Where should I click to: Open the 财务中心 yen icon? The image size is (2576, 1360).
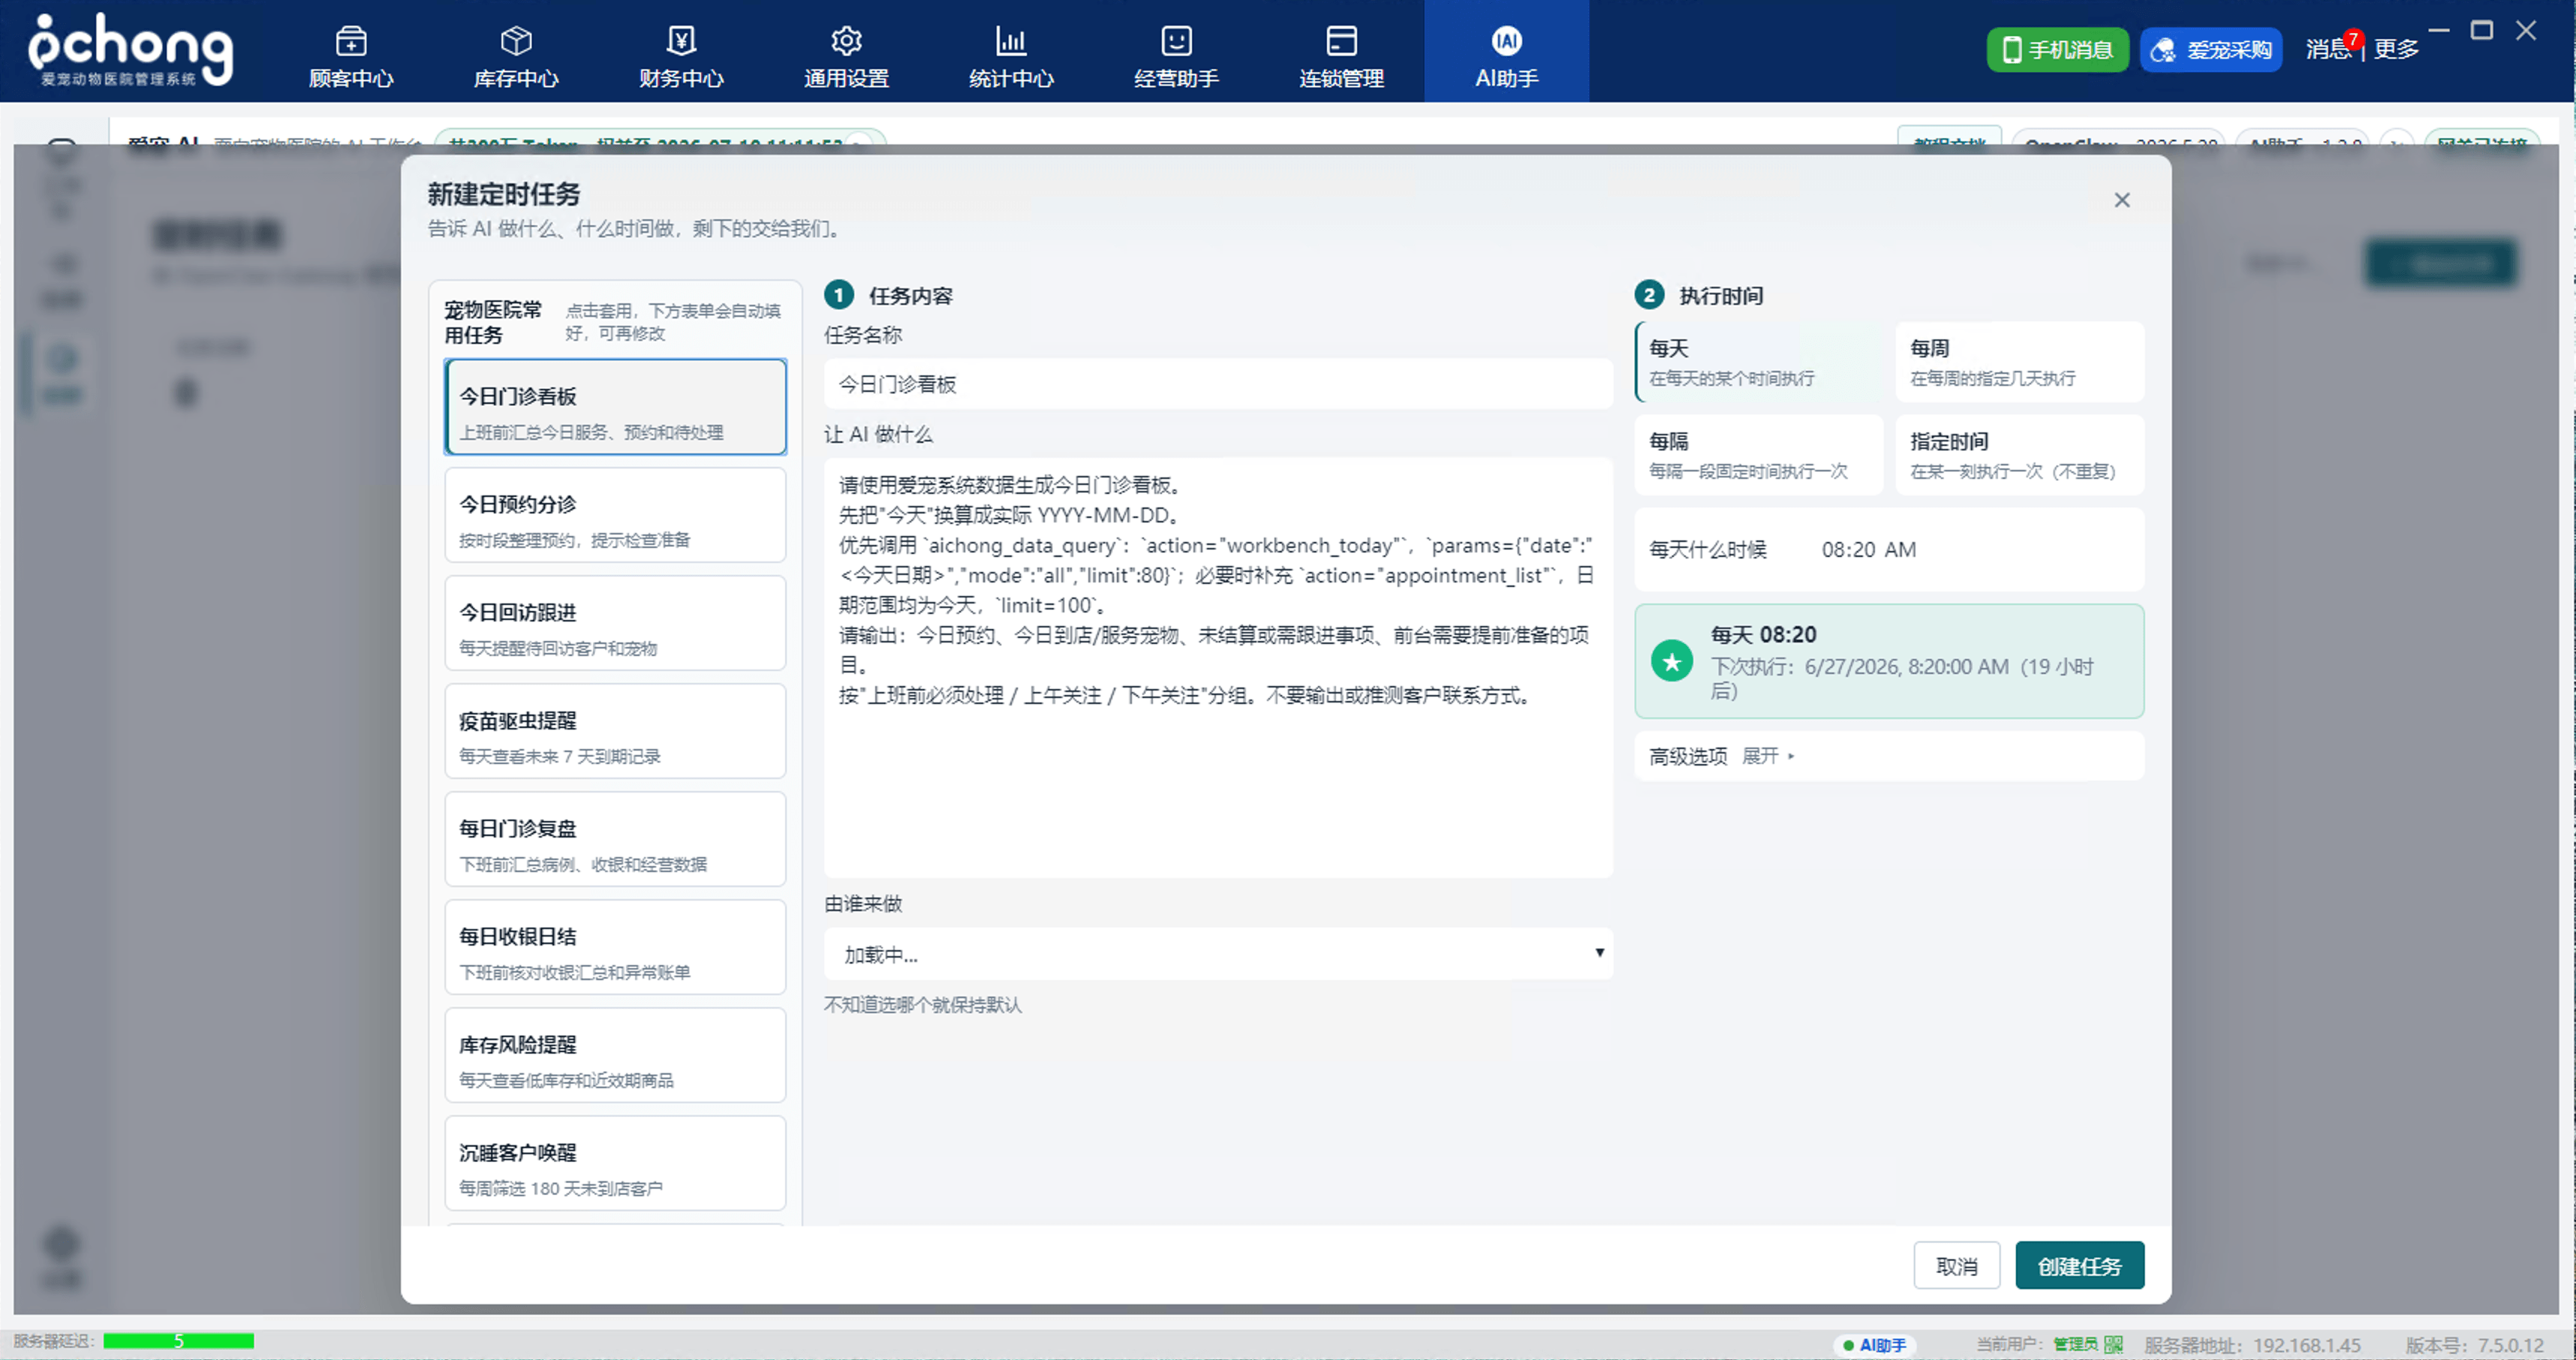681,41
